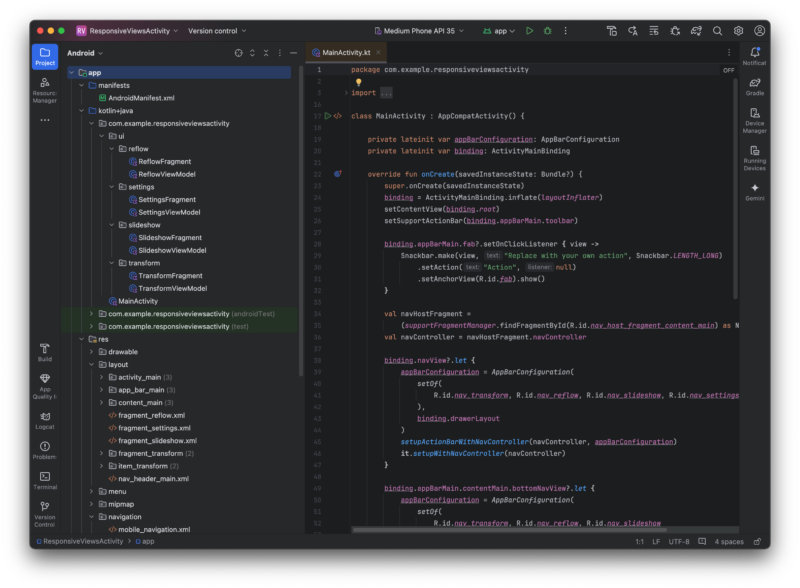This screenshot has width=800, height=588.
Task: Toggle the override gutter marker on line 22
Action: click(337, 173)
